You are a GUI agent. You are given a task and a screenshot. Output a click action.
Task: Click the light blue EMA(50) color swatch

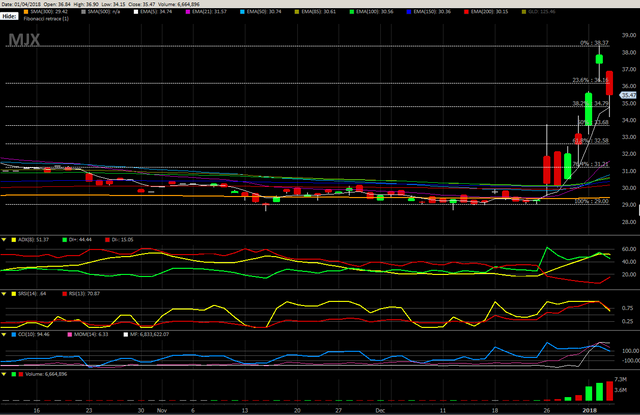(x=242, y=12)
